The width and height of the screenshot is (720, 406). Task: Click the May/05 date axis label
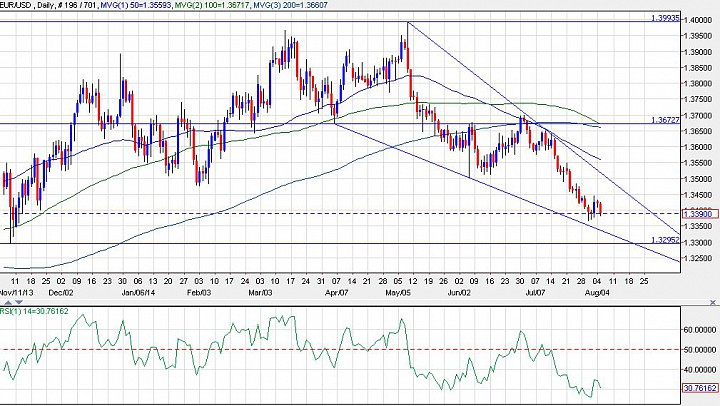pyautogui.click(x=398, y=293)
